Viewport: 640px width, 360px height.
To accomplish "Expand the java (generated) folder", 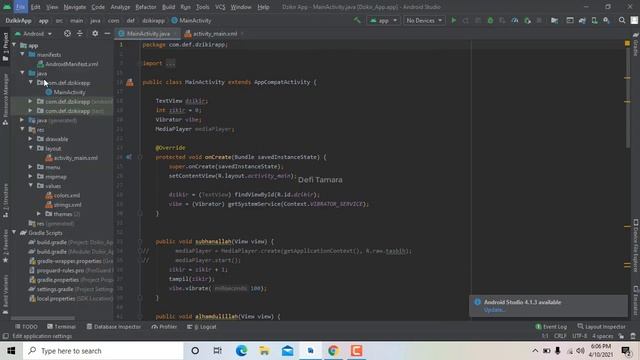I will coord(22,120).
